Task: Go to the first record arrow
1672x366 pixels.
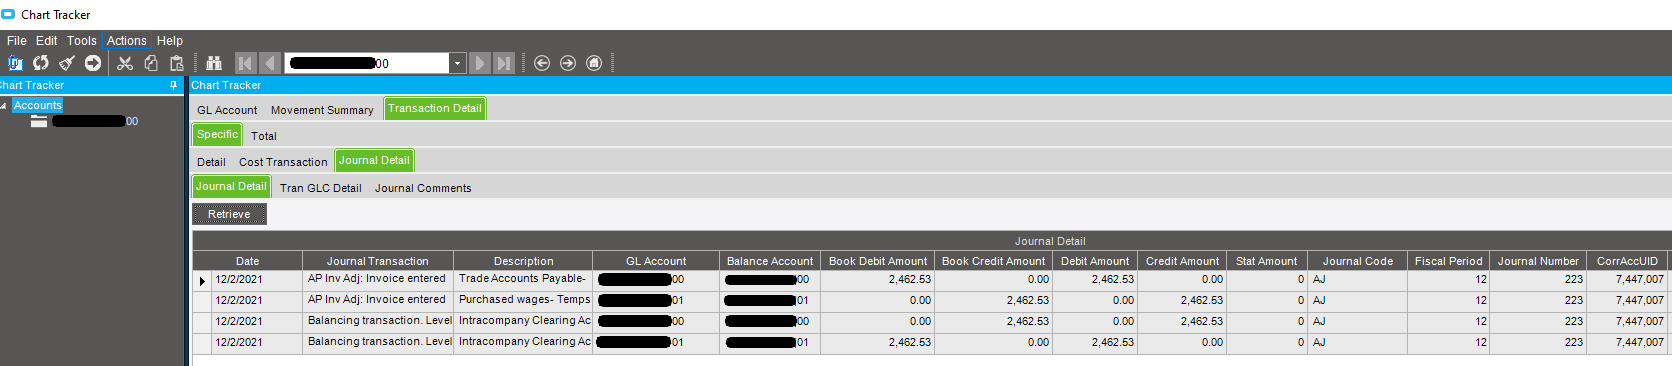Action: coord(245,63)
